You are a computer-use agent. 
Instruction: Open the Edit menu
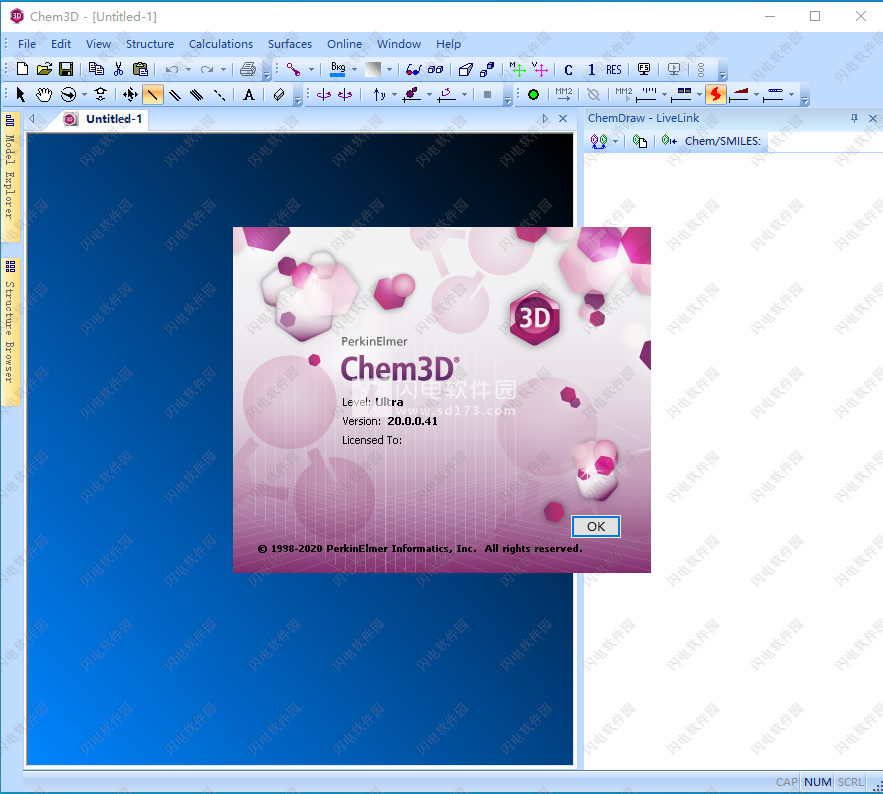coord(61,44)
